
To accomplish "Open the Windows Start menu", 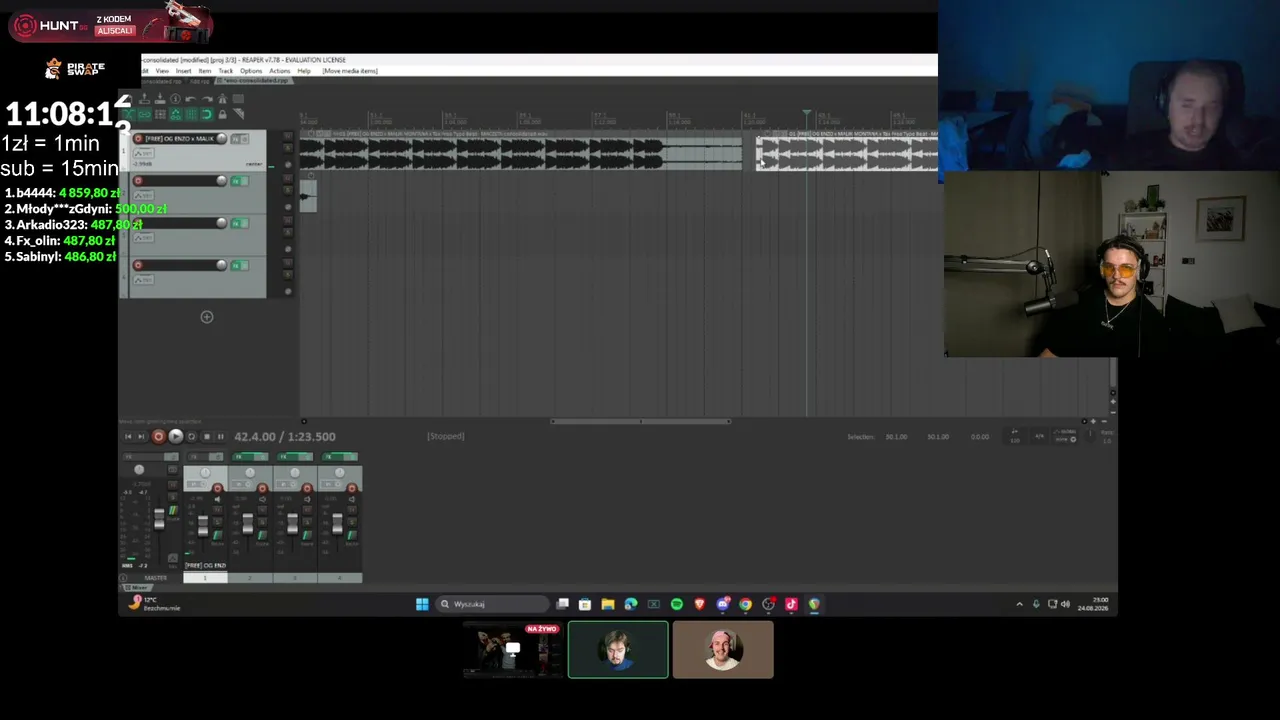I will [422, 604].
